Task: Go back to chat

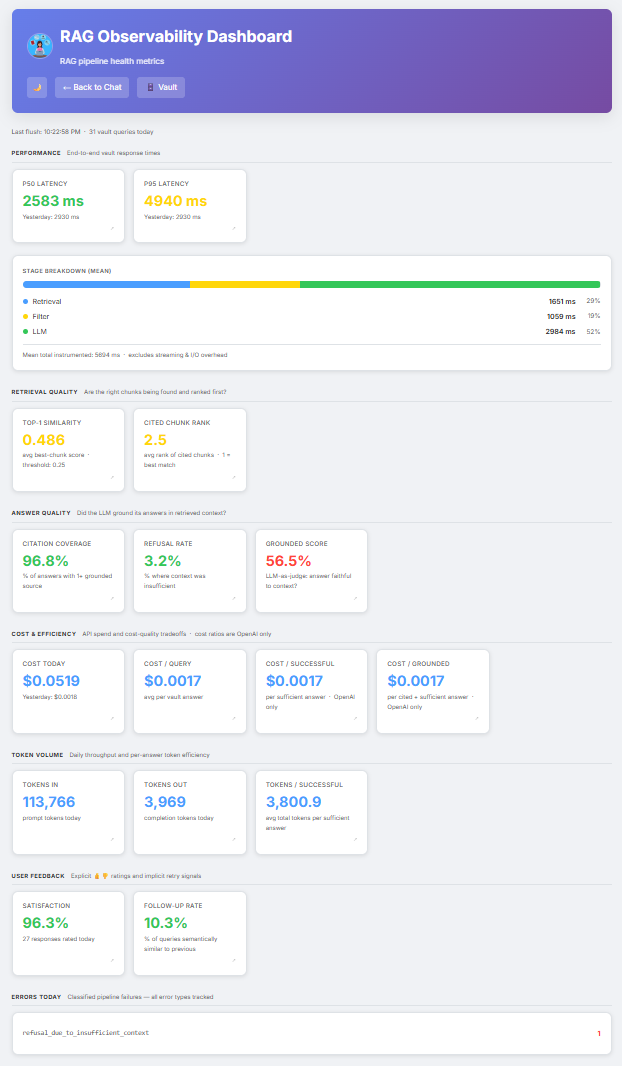Action: [92, 87]
